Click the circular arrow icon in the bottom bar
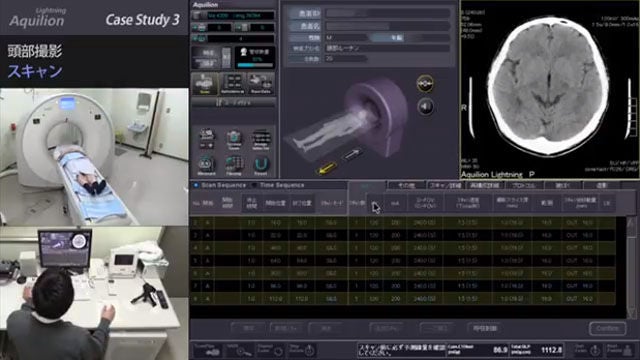 coord(271,350)
